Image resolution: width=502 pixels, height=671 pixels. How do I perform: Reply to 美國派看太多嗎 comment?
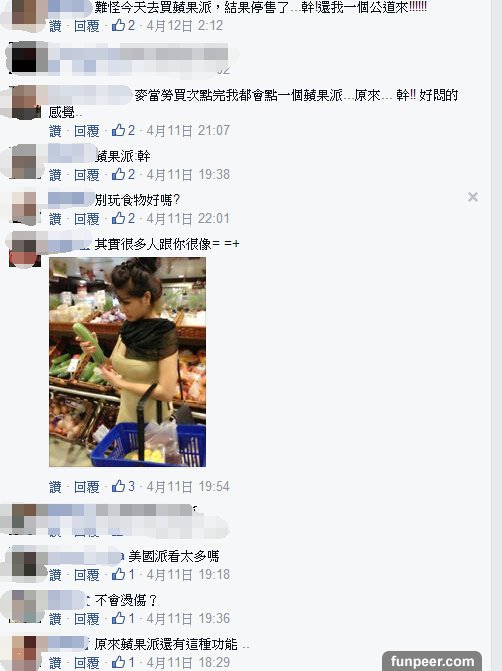[86, 575]
